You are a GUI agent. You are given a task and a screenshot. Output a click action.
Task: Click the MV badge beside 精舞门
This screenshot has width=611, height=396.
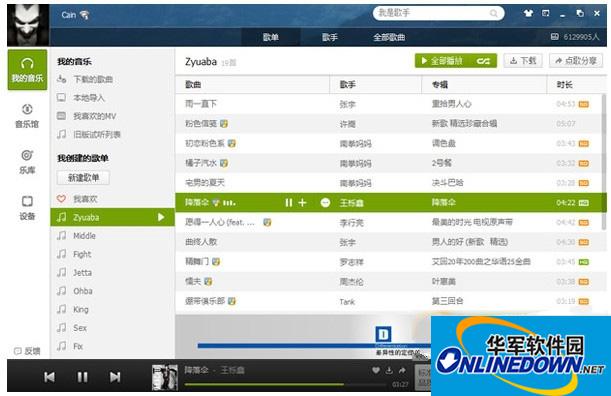coord(216,262)
